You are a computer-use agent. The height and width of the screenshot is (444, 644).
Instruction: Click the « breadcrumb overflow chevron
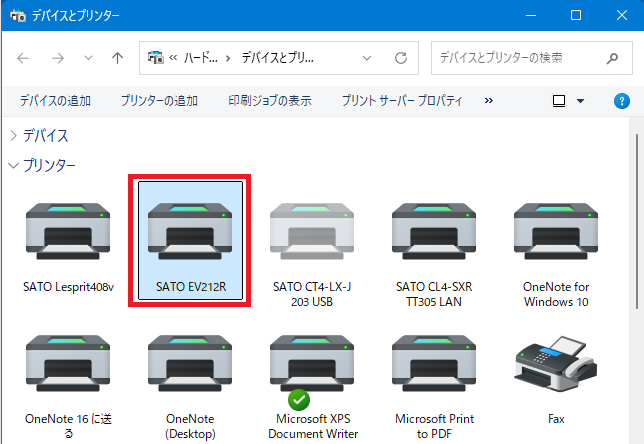pos(173,58)
